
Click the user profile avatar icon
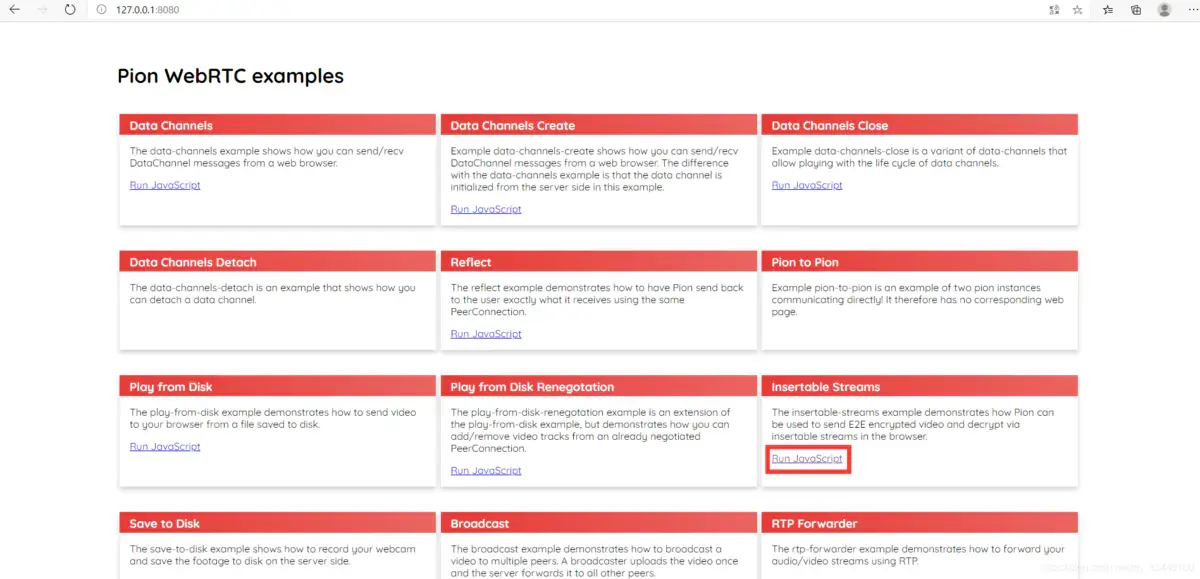(1164, 10)
